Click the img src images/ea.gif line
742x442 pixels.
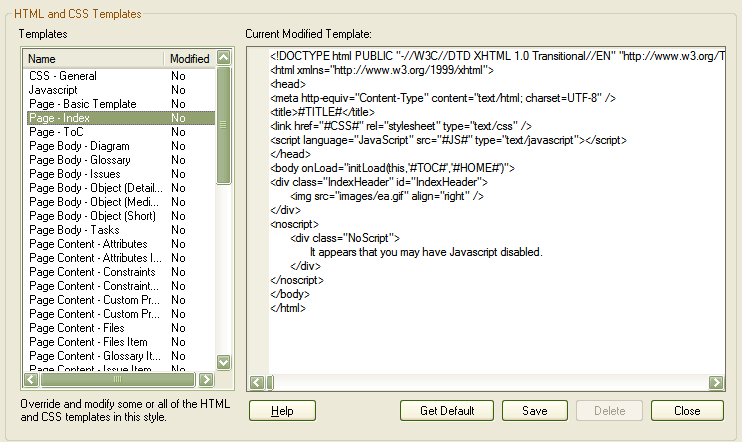(387, 196)
